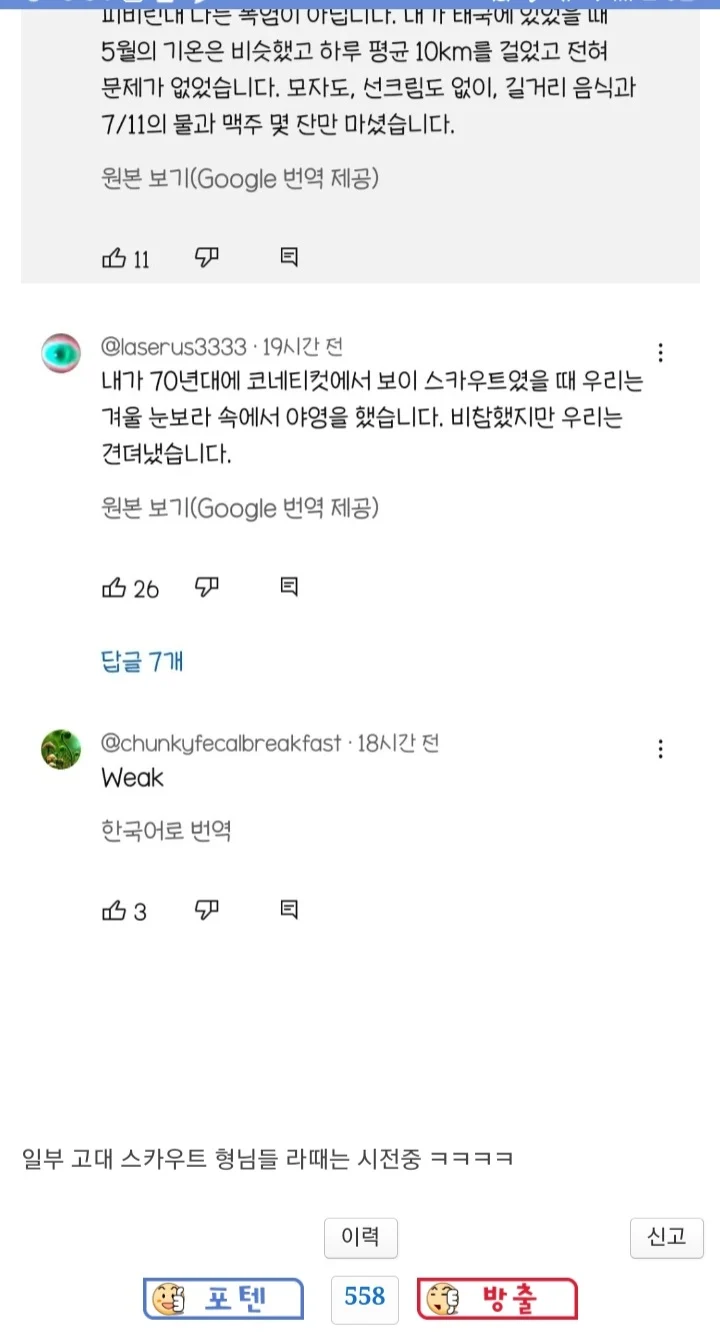Show original text of @laserus3333 comment
The image size is (720, 1332).
click(240, 508)
